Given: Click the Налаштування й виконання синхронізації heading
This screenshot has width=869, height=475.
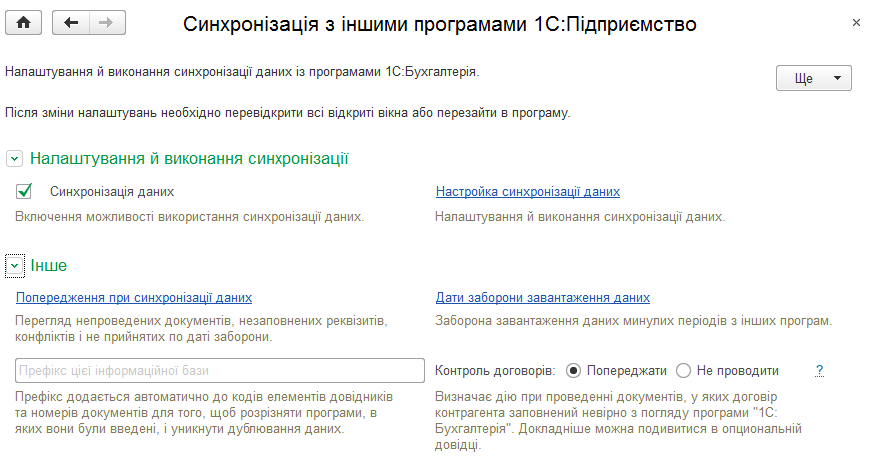Looking at the screenshot, I should coord(189,159).
